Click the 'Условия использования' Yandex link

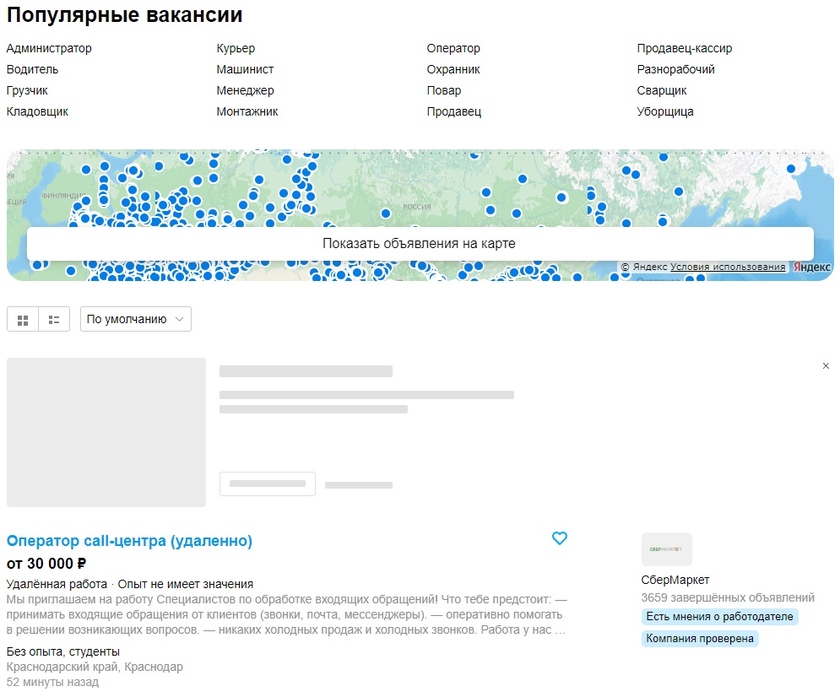[727, 267]
